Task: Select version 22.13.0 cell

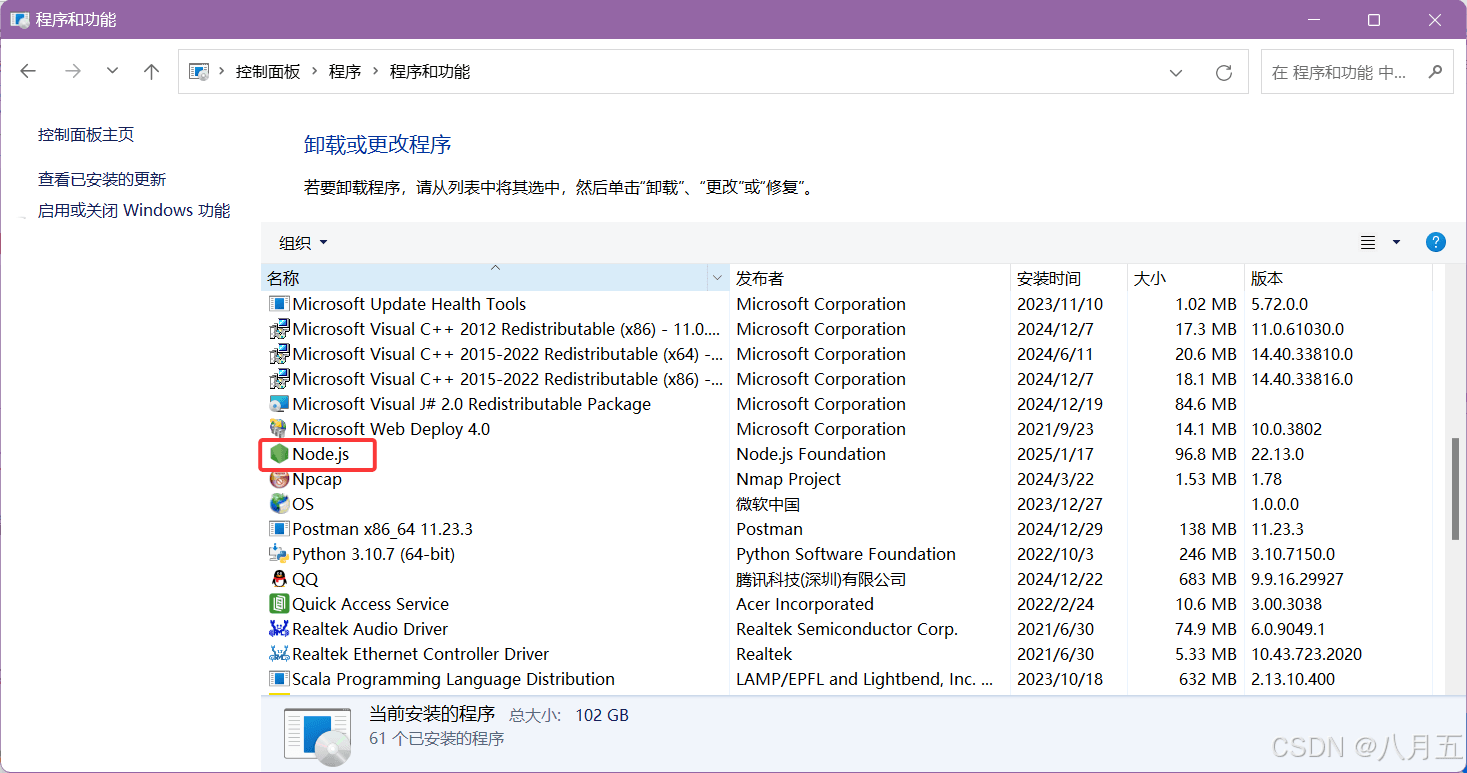Action: pos(1278,454)
